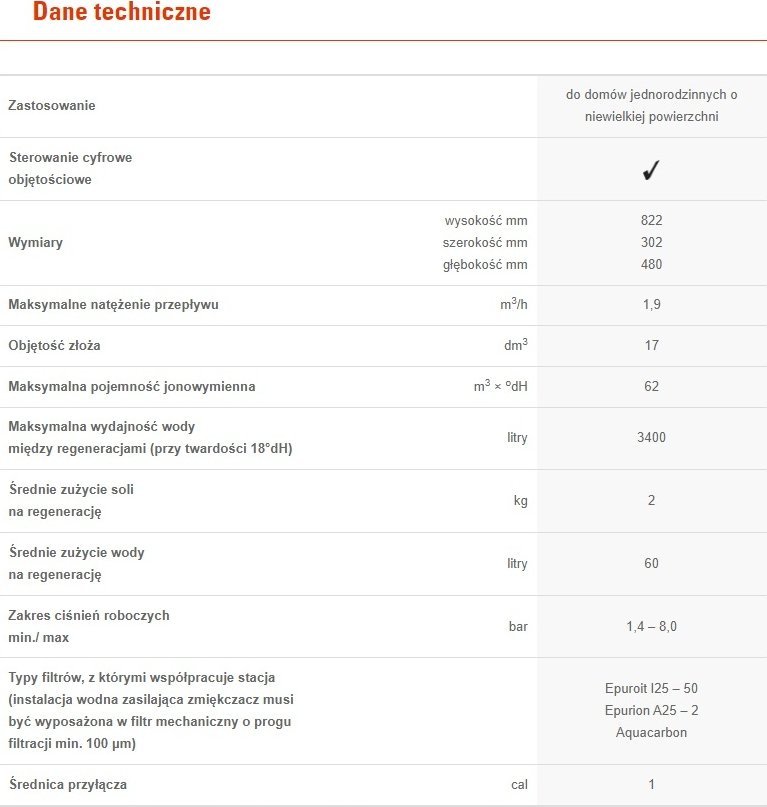The width and height of the screenshot is (767, 807).
Task: Select the flow rate value 1,9
Action: coord(652,305)
